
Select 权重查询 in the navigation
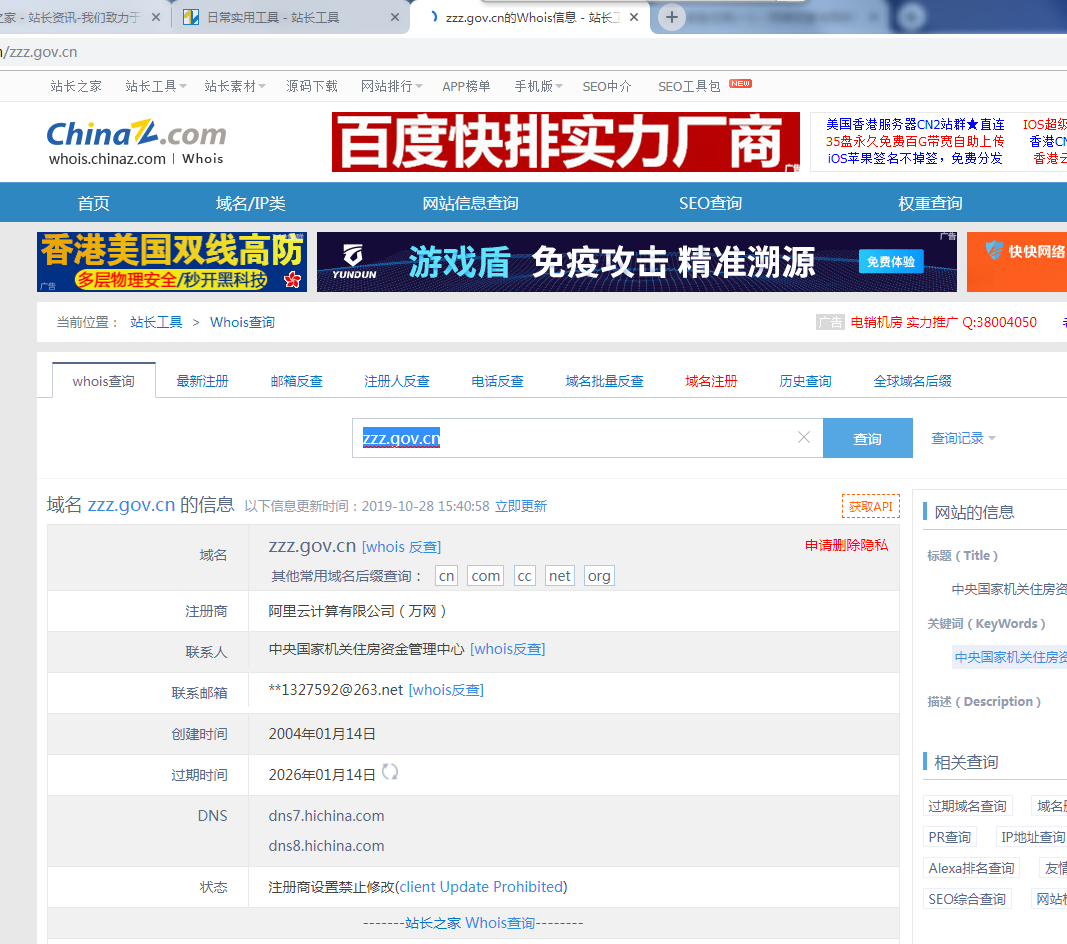click(930, 203)
